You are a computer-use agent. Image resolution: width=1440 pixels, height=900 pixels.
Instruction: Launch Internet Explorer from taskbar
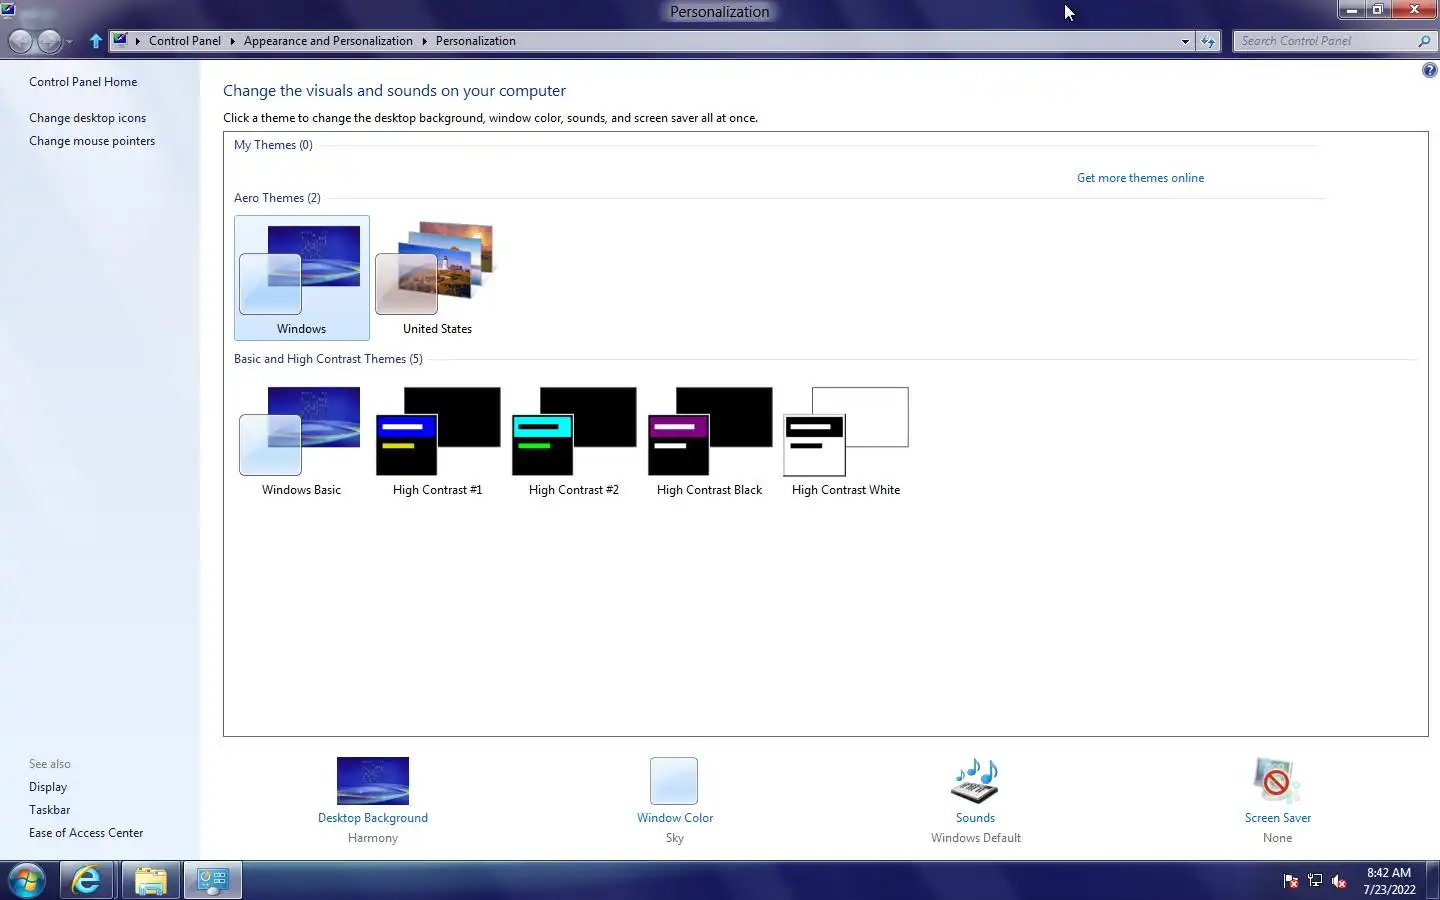coord(87,881)
